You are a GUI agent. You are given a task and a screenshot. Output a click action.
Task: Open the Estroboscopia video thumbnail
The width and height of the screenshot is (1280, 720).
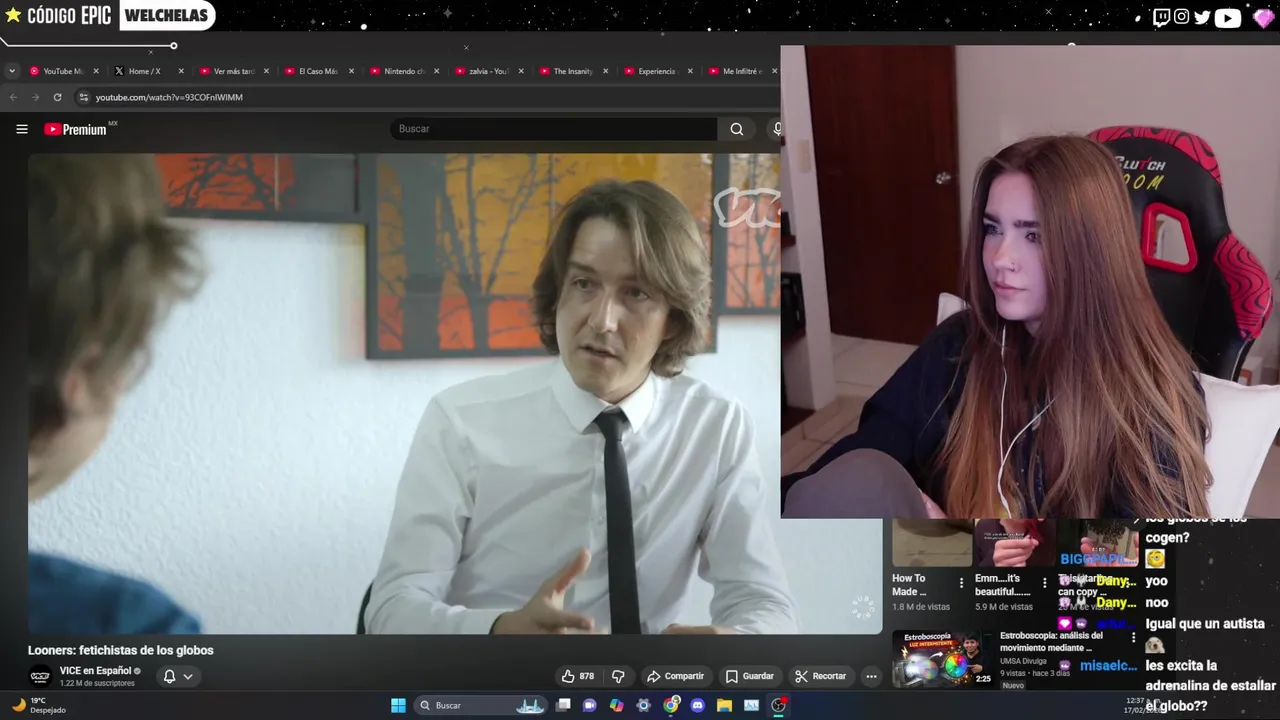point(942,658)
